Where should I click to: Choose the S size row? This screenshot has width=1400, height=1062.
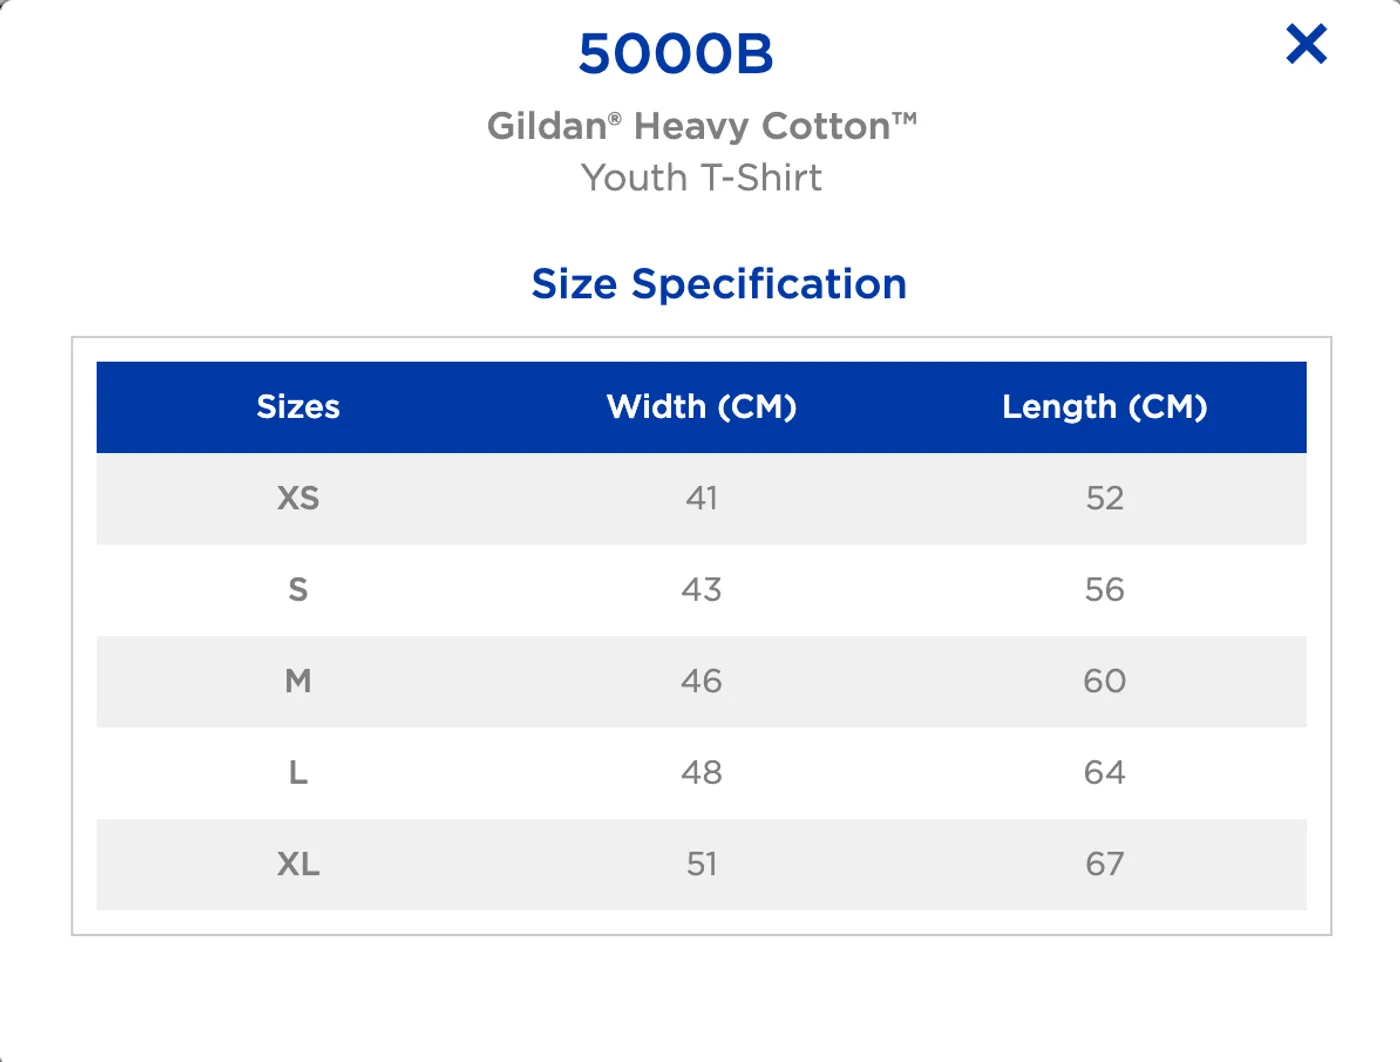298,590
